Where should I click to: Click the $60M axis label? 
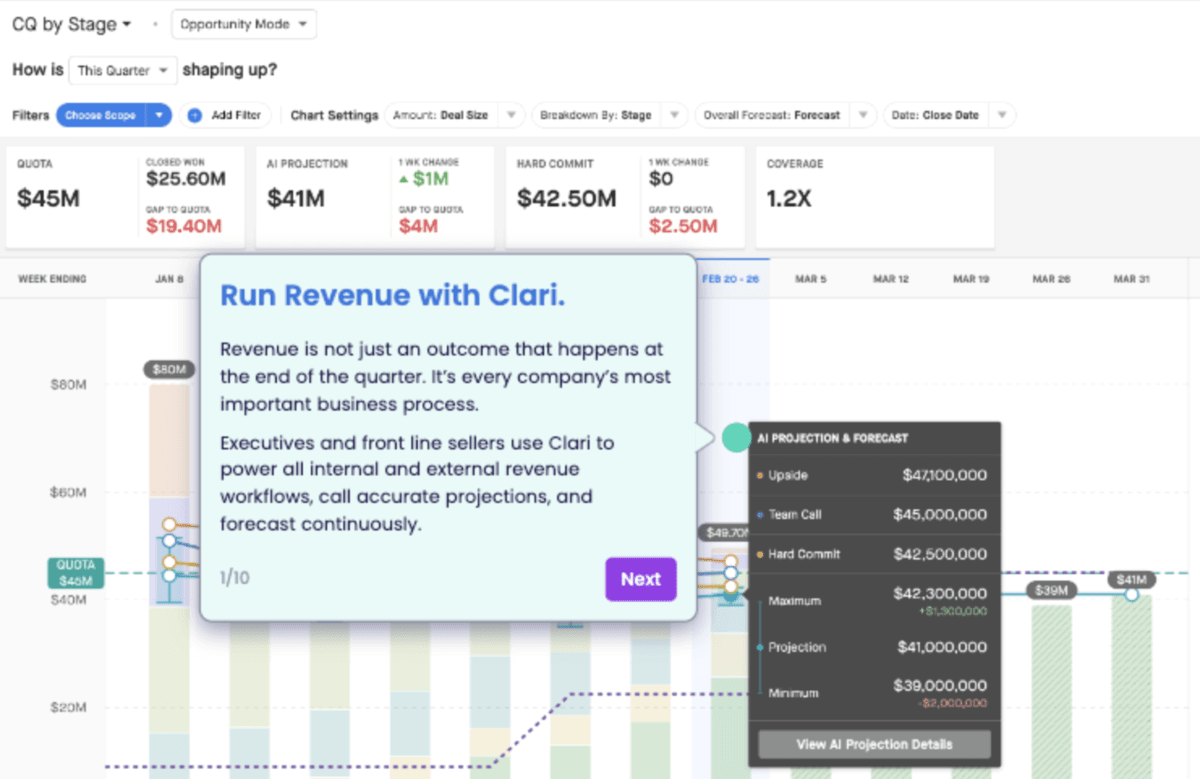(x=68, y=492)
